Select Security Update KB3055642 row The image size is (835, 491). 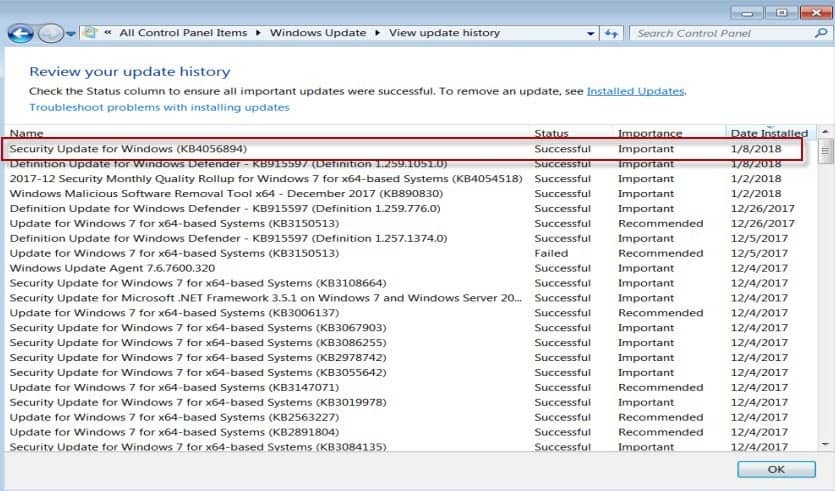(x=405, y=373)
